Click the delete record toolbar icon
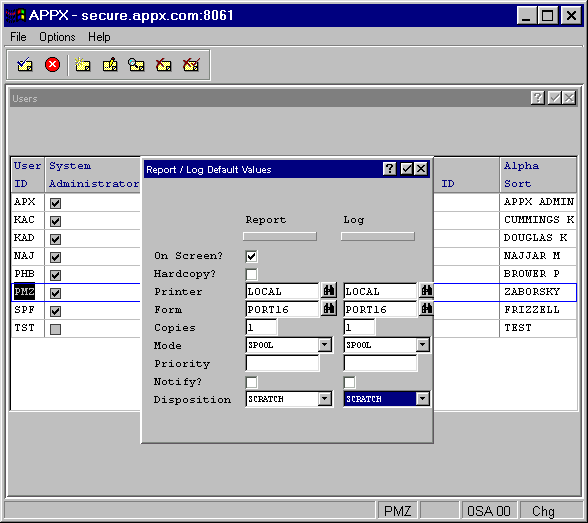Screen dimensions: 588x523 click(x=164, y=65)
